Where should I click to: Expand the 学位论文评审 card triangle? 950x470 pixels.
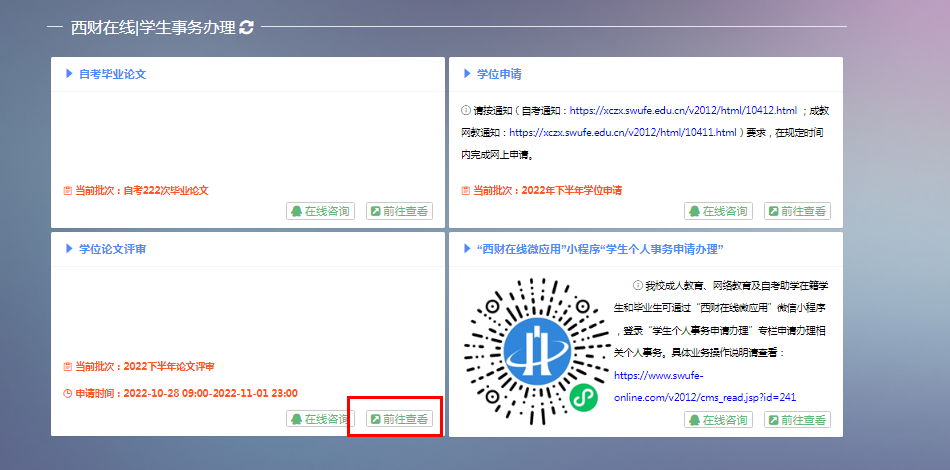pos(69,248)
